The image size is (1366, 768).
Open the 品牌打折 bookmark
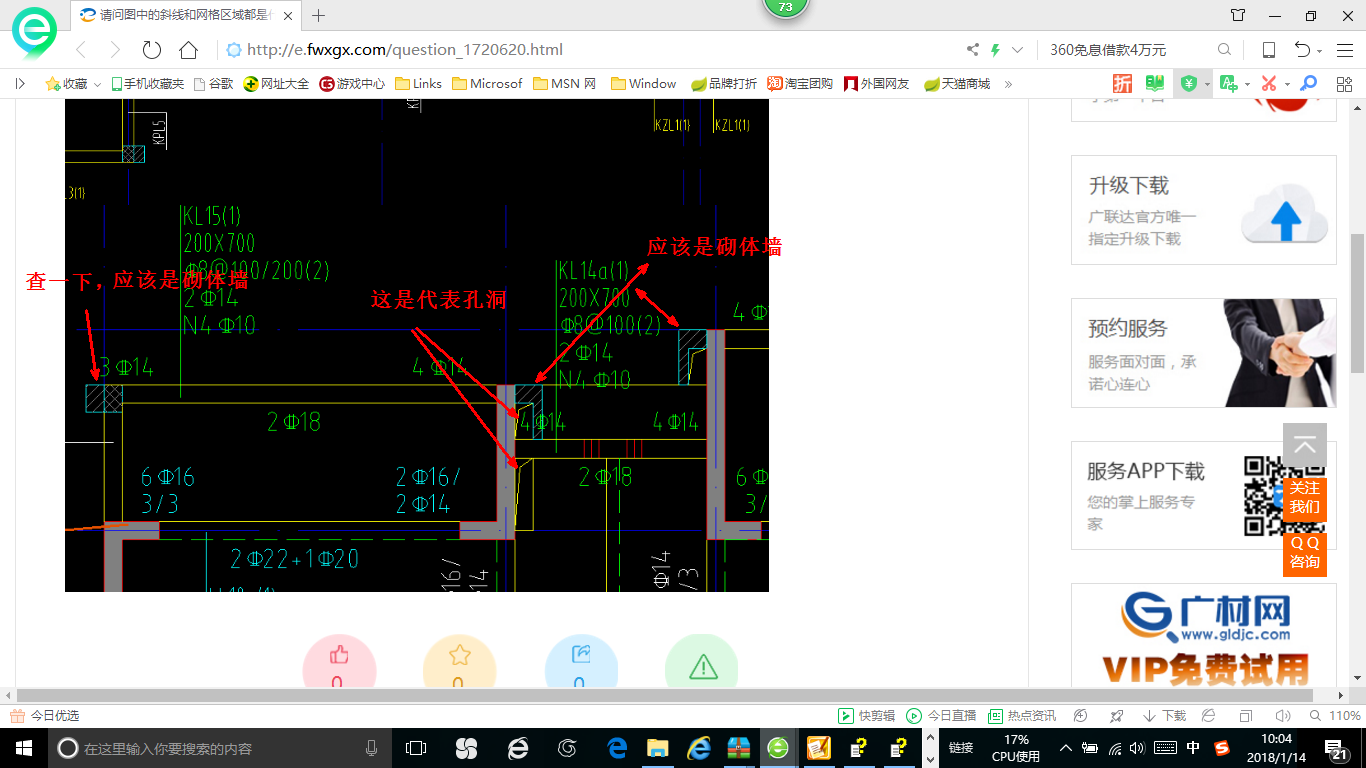click(x=725, y=84)
